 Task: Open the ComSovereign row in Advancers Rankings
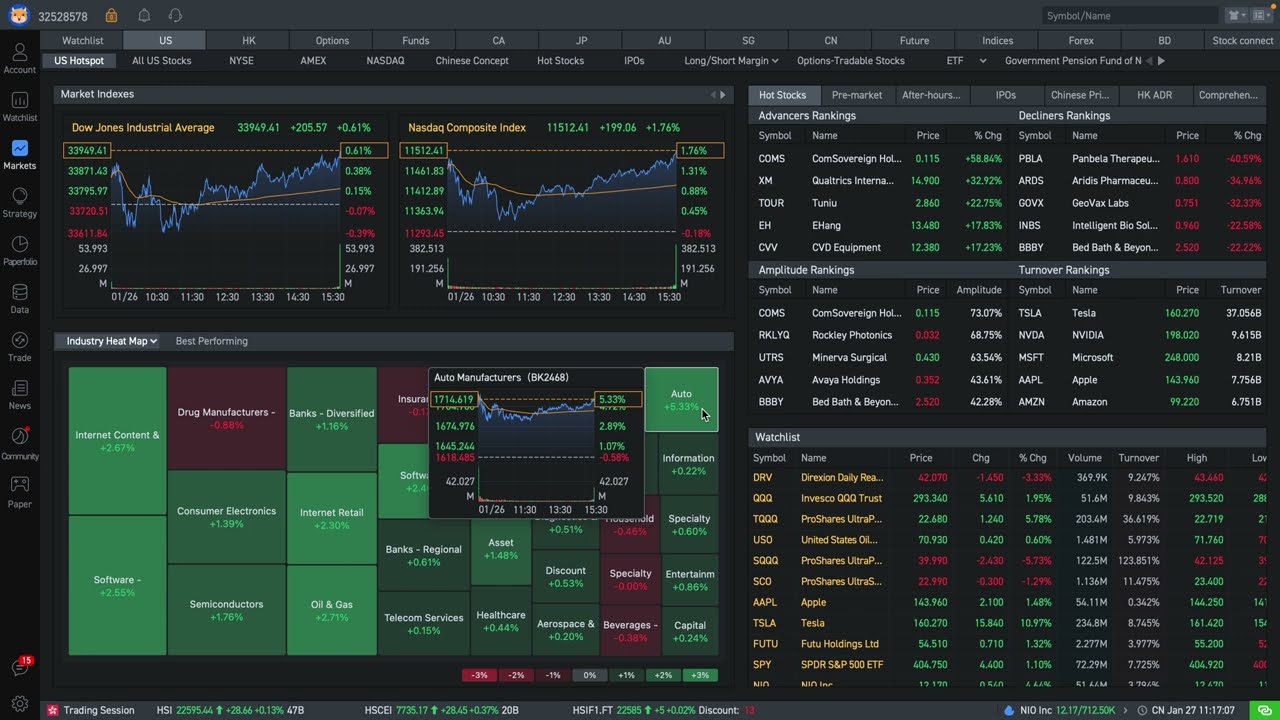tap(877, 159)
